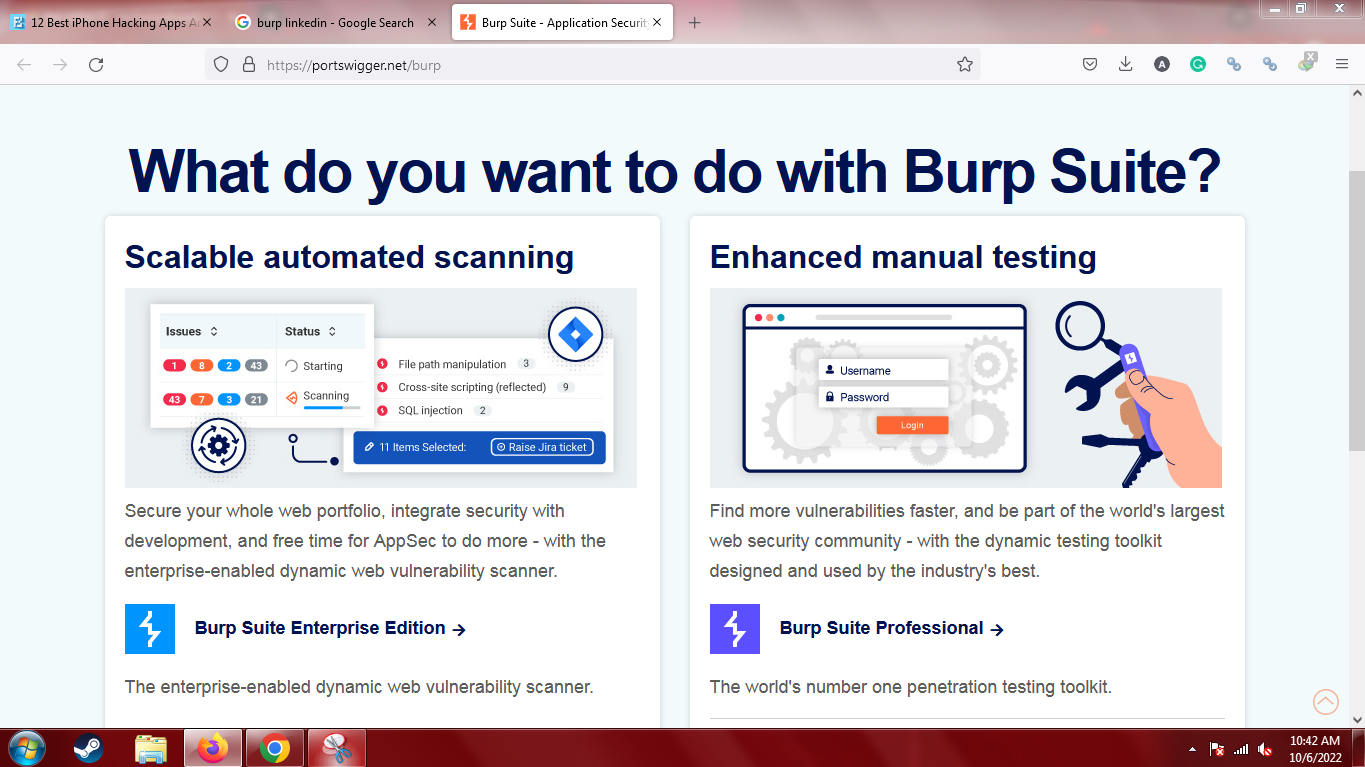
Task: Go forward to next page
Action: (60, 64)
